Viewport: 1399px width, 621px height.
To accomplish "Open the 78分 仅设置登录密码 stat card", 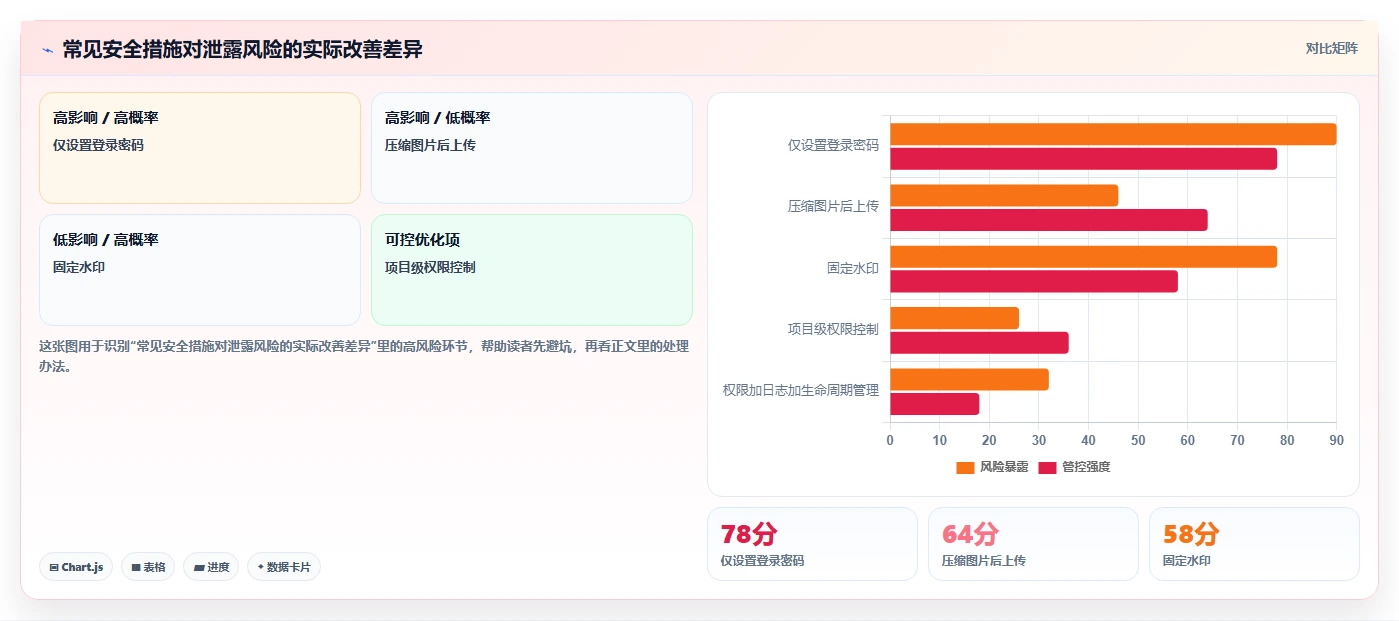I will pyautogui.click(x=812, y=544).
